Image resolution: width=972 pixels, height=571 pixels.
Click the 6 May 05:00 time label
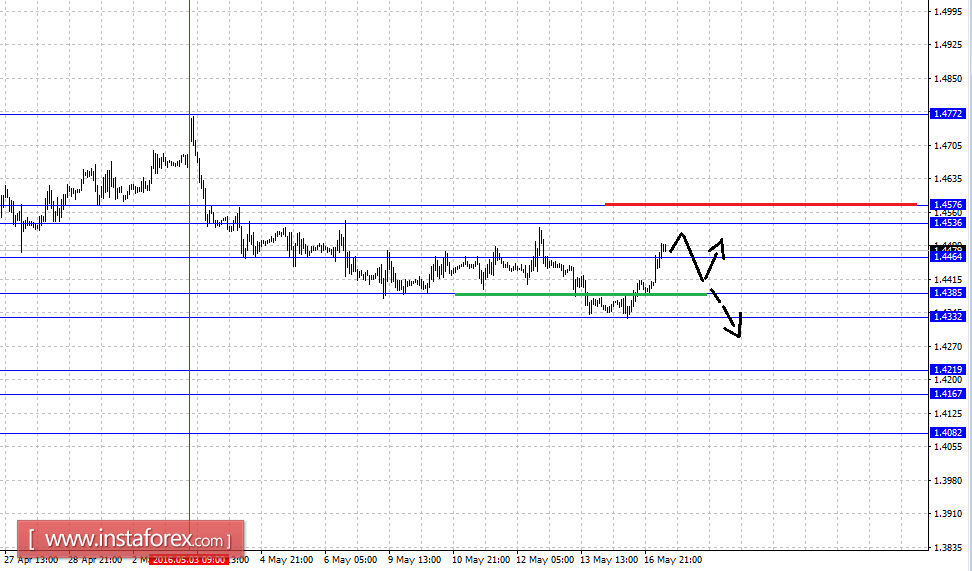pos(350,560)
